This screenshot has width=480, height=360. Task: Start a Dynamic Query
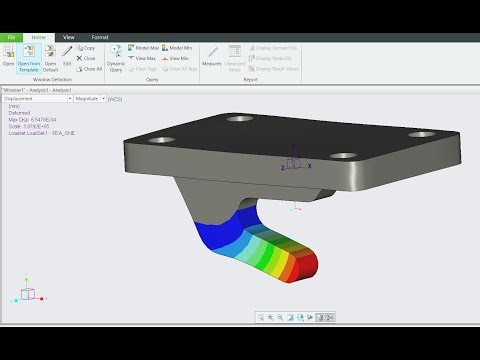[116, 58]
